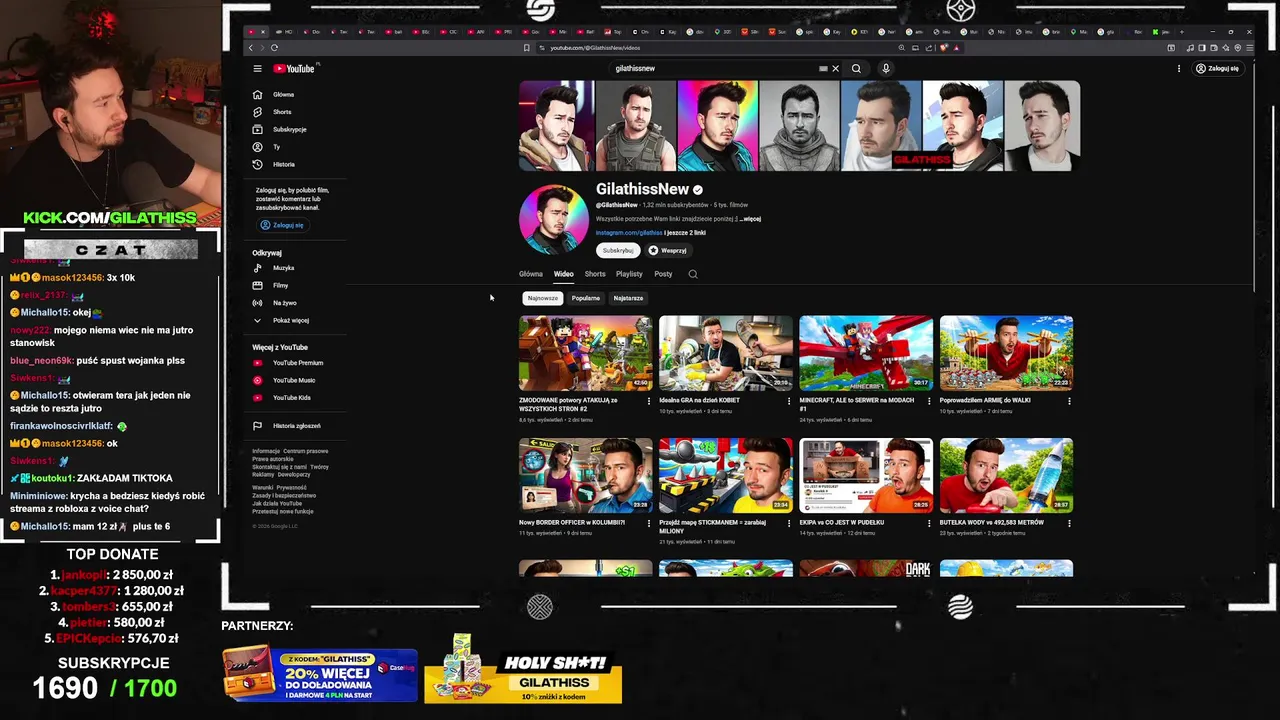1280x720 pixels.
Task: Open the EKIPA vs CO JEST W PUDEŁKU thumbnail
Action: (x=866, y=475)
